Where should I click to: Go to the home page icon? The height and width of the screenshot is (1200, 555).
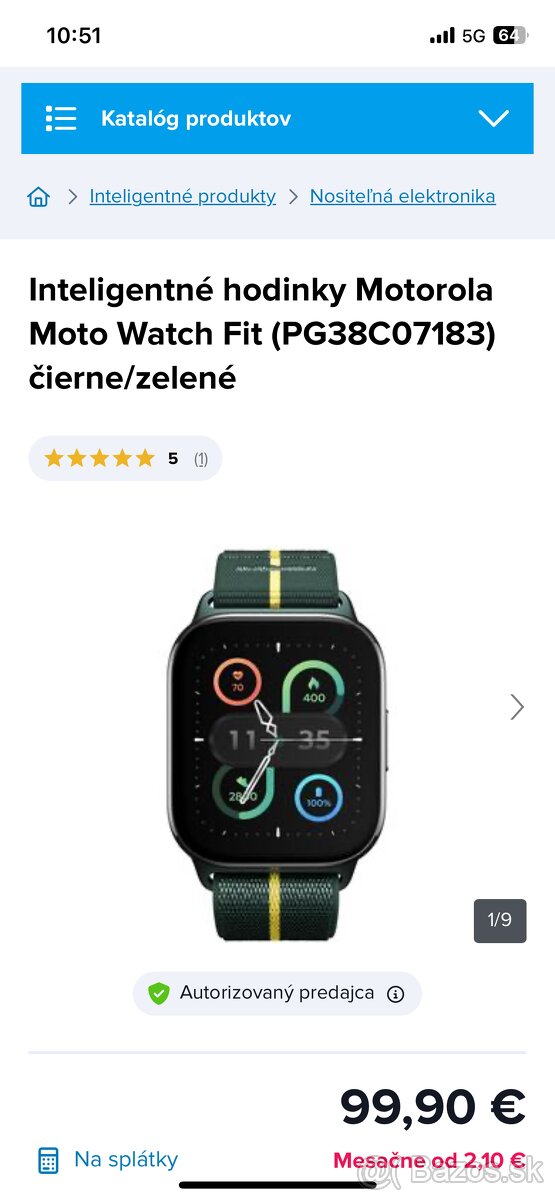click(39, 197)
